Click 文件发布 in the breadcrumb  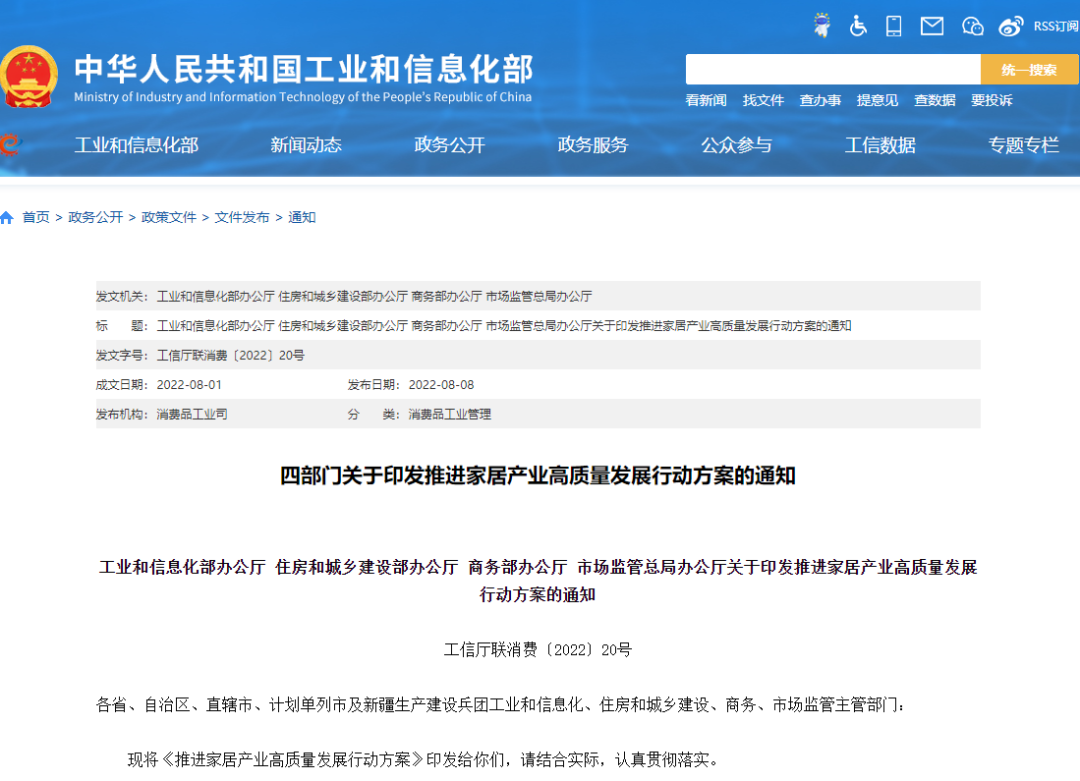tap(242, 217)
